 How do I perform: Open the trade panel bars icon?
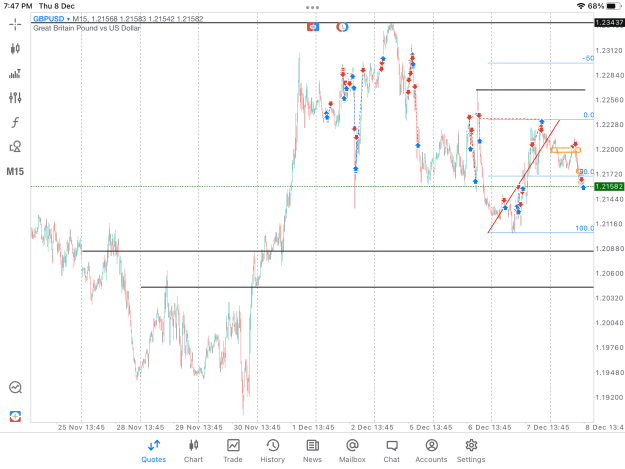click(x=15, y=74)
